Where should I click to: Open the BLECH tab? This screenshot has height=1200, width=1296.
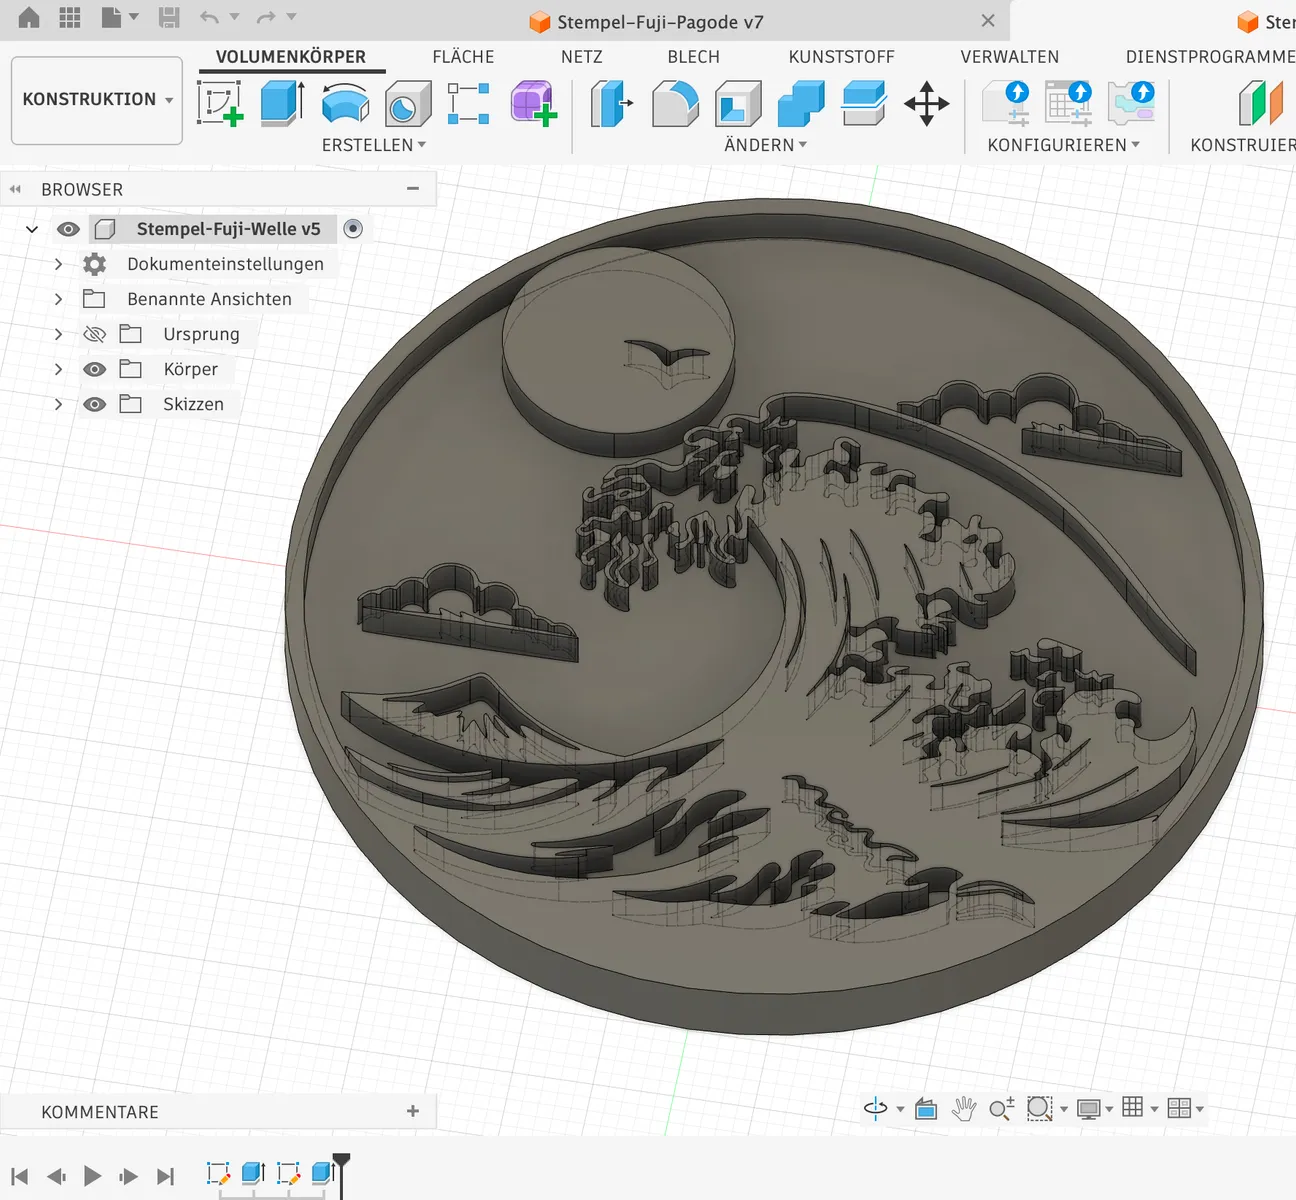pyautogui.click(x=694, y=57)
